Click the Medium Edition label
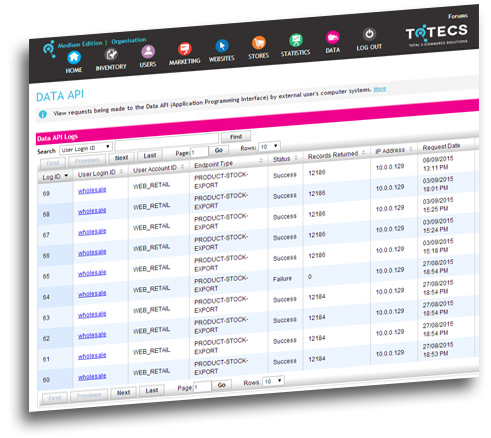This screenshot has height=438, width=491. click(x=80, y=44)
